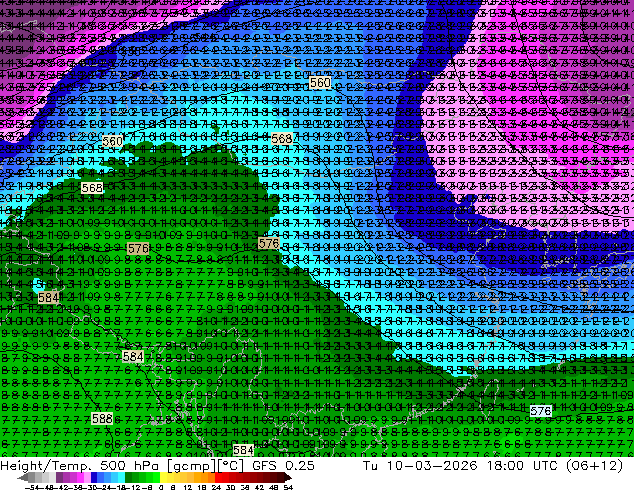Click the '-54' scale value
Screen dimensions: 634x490
point(32,487)
